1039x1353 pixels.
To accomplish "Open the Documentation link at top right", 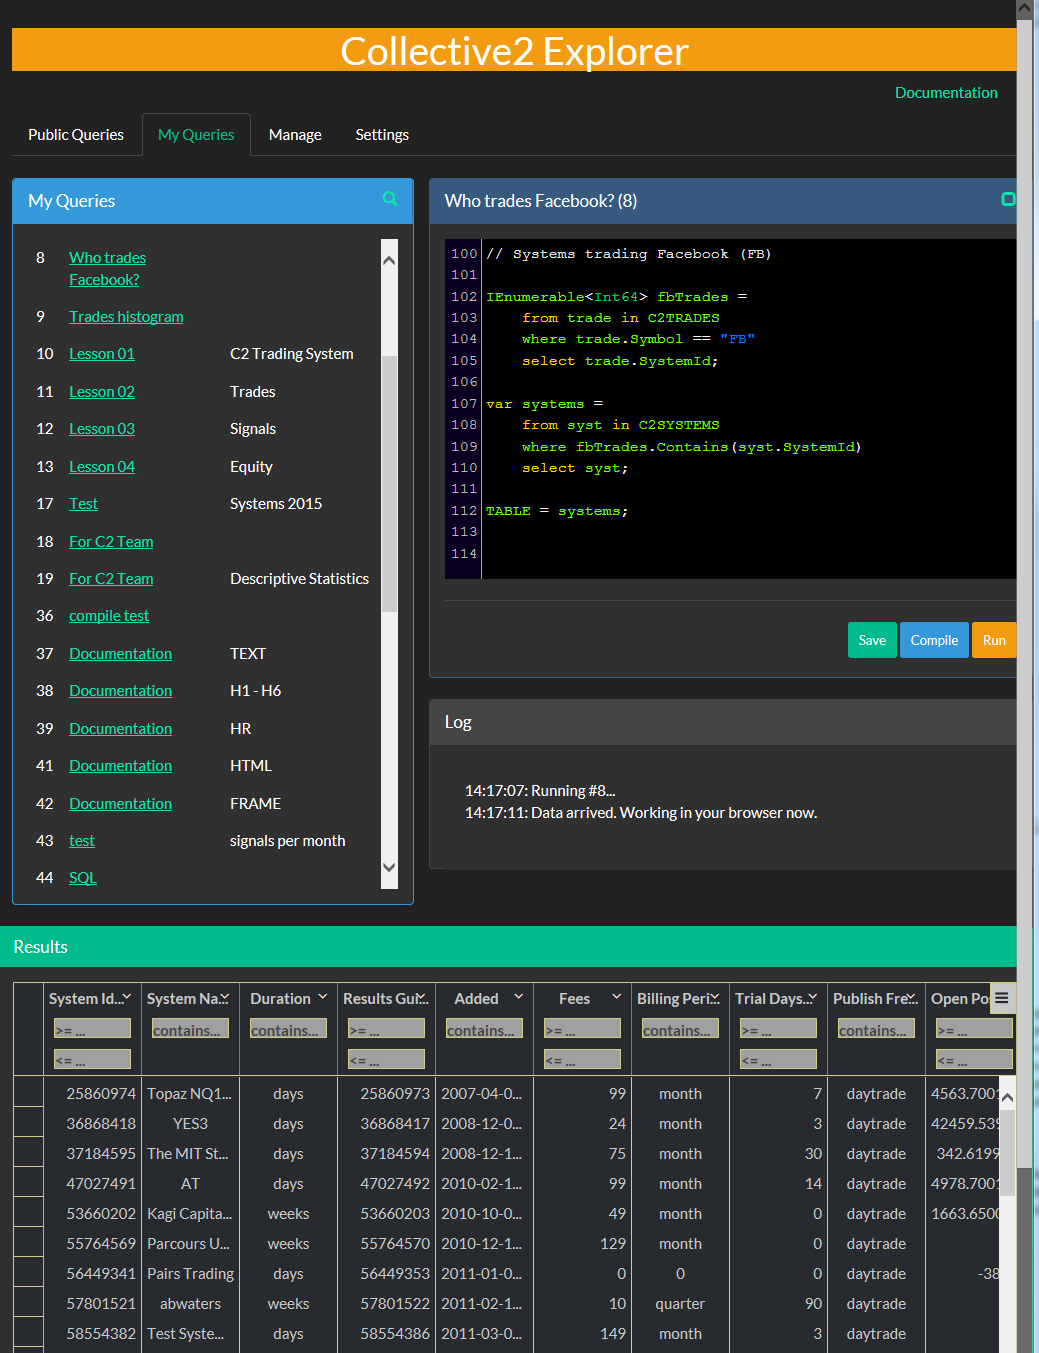I will [946, 93].
